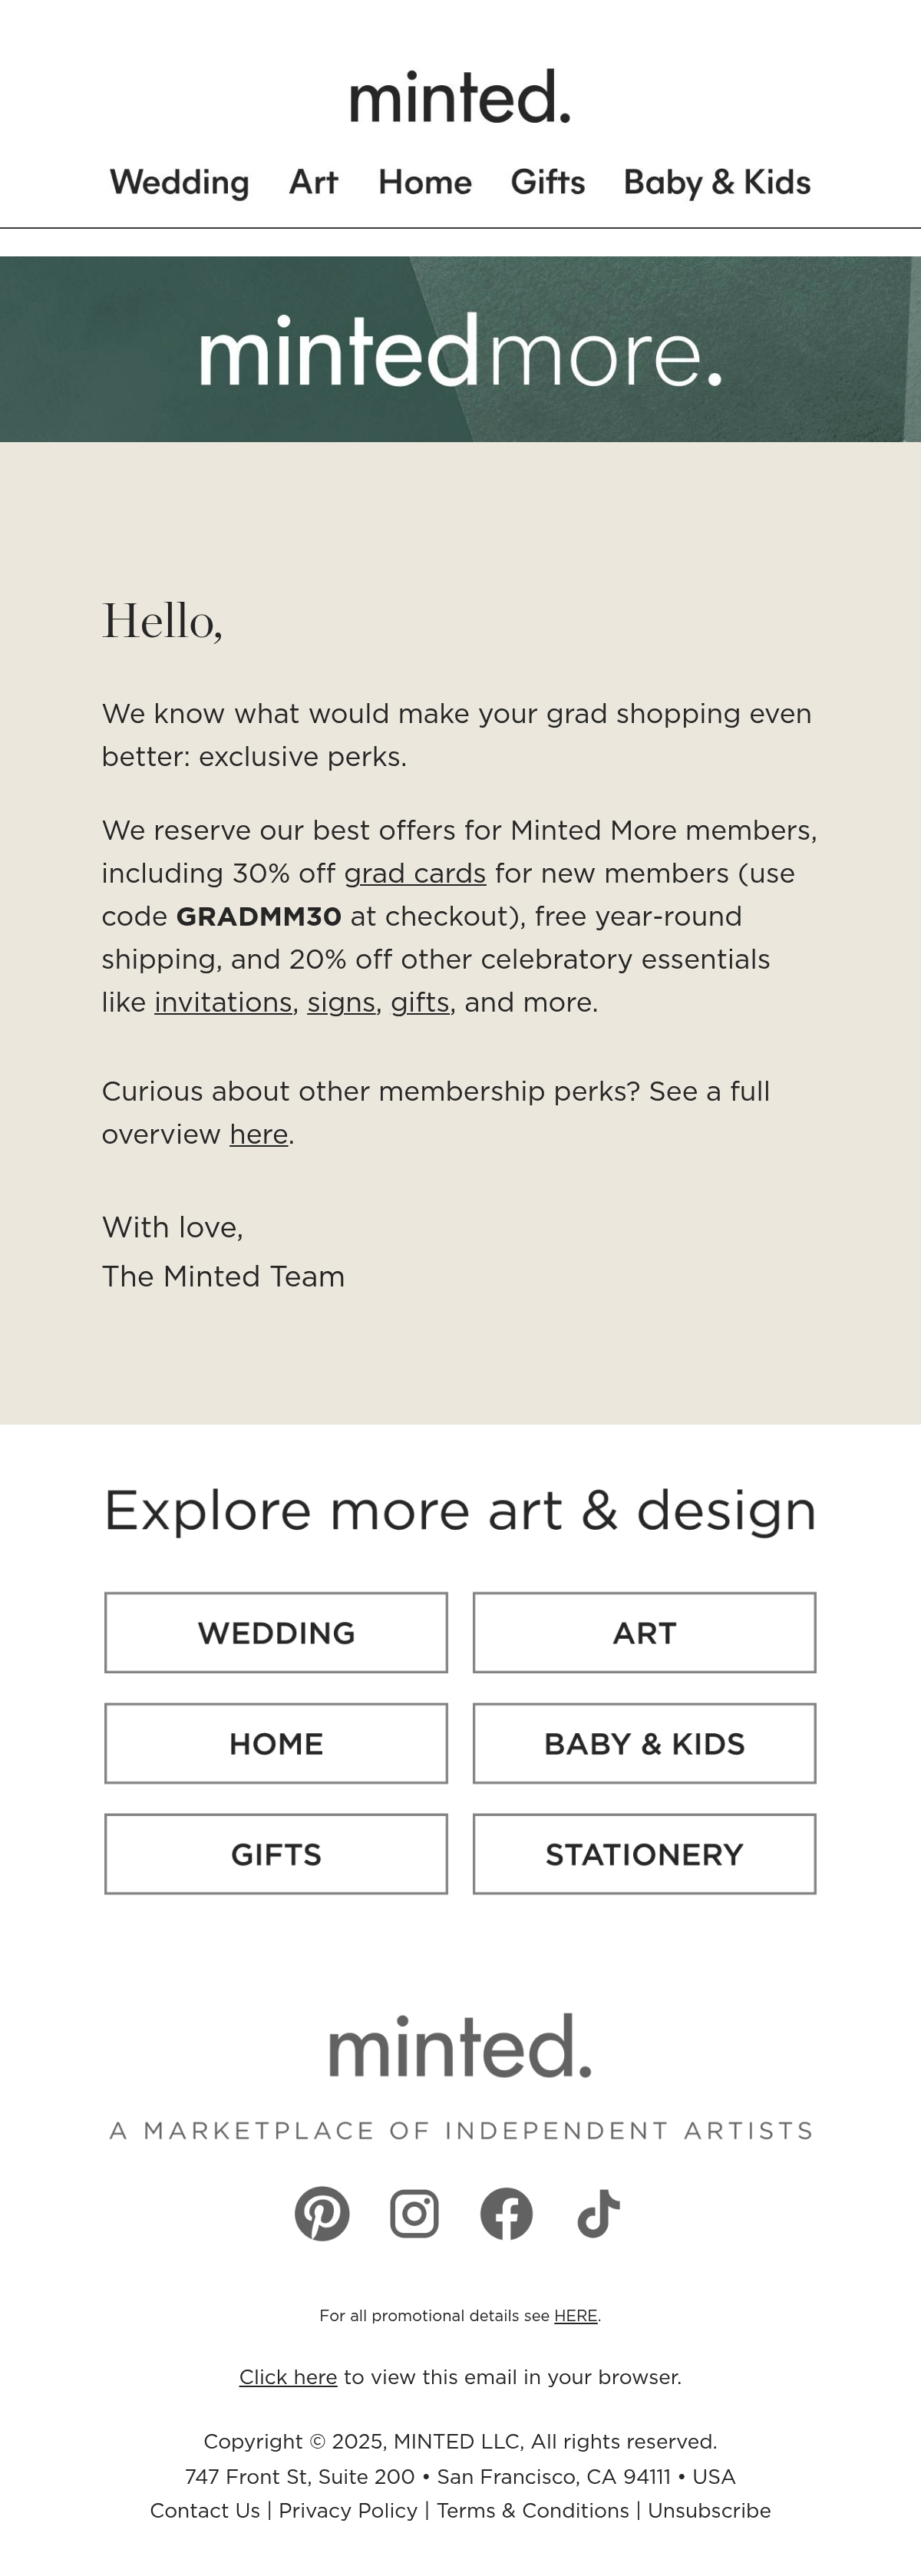Follow the grad cards link
The width and height of the screenshot is (921, 2576).
(415, 873)
